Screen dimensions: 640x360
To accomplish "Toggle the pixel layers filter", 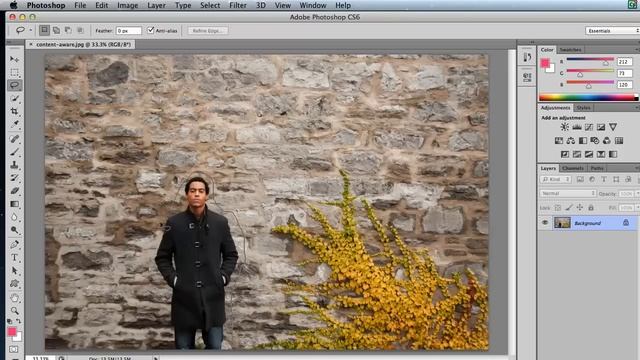I will coord(580,179).
